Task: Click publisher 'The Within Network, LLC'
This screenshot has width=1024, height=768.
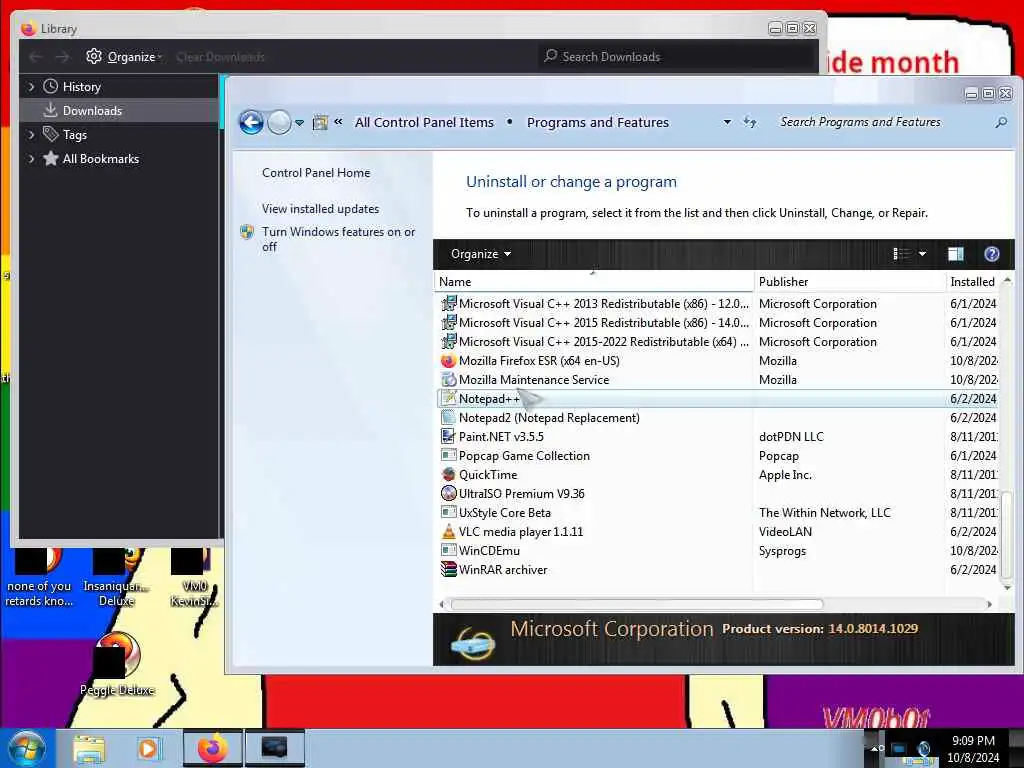Action: (x=824, y=513)
